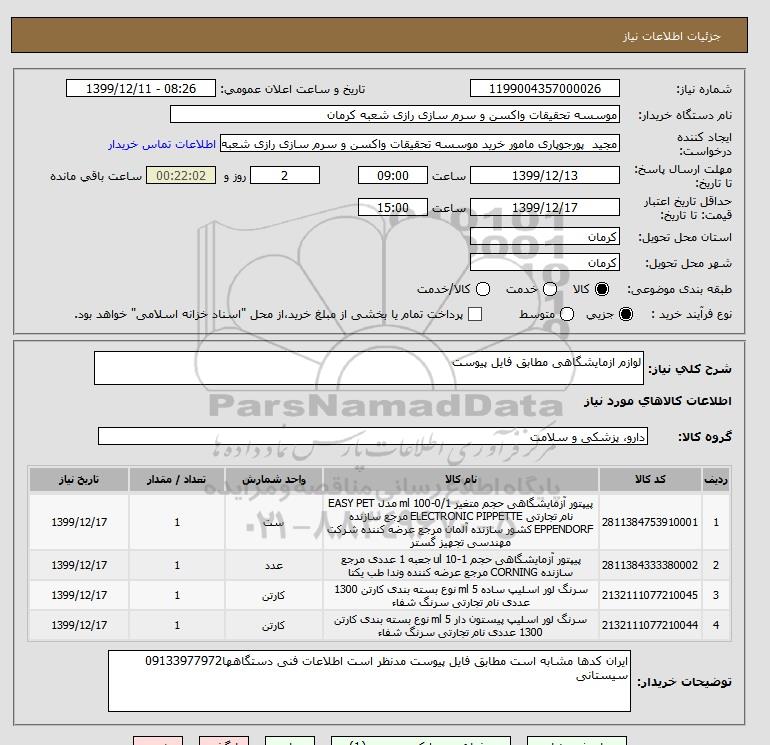Click the unit cell ست in row 1
Image resolution: width=770 pixels, height=745 pixels.
coord(274,522)
